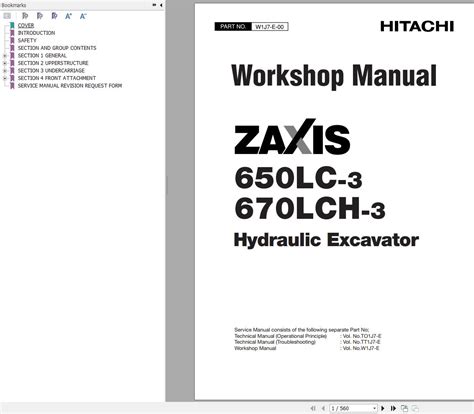This screenshot has width=474, height=414.
Task: Click the previous view icon in bottom bar
Action: (404, 408)
